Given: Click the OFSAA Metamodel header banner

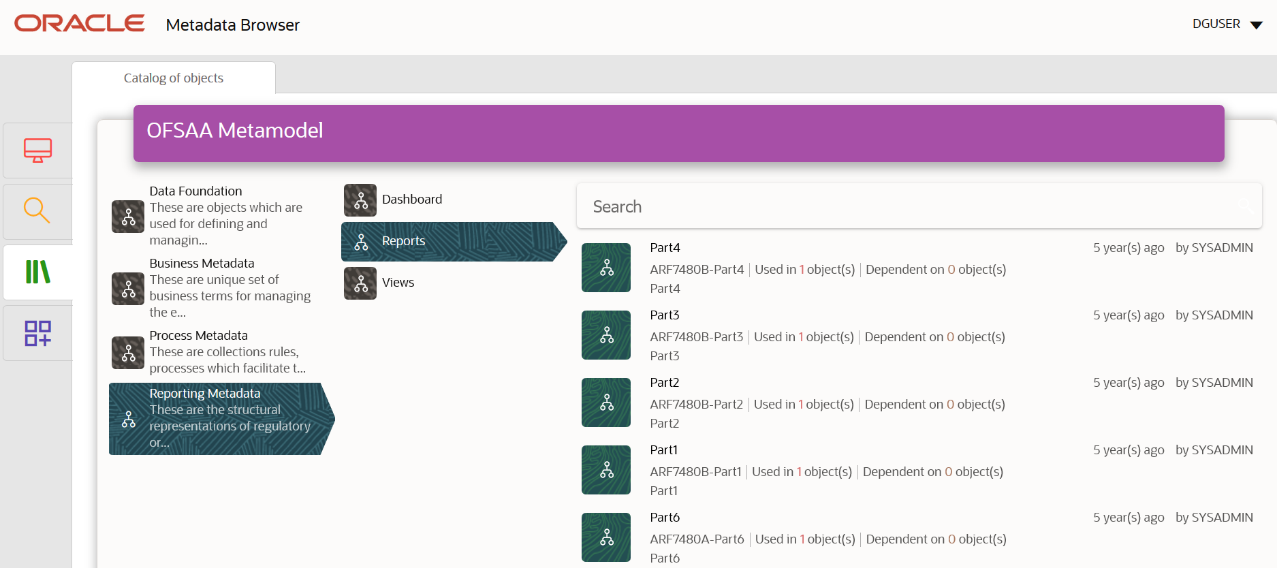Looking at the screenshot, I should click(x=679, y=133).
